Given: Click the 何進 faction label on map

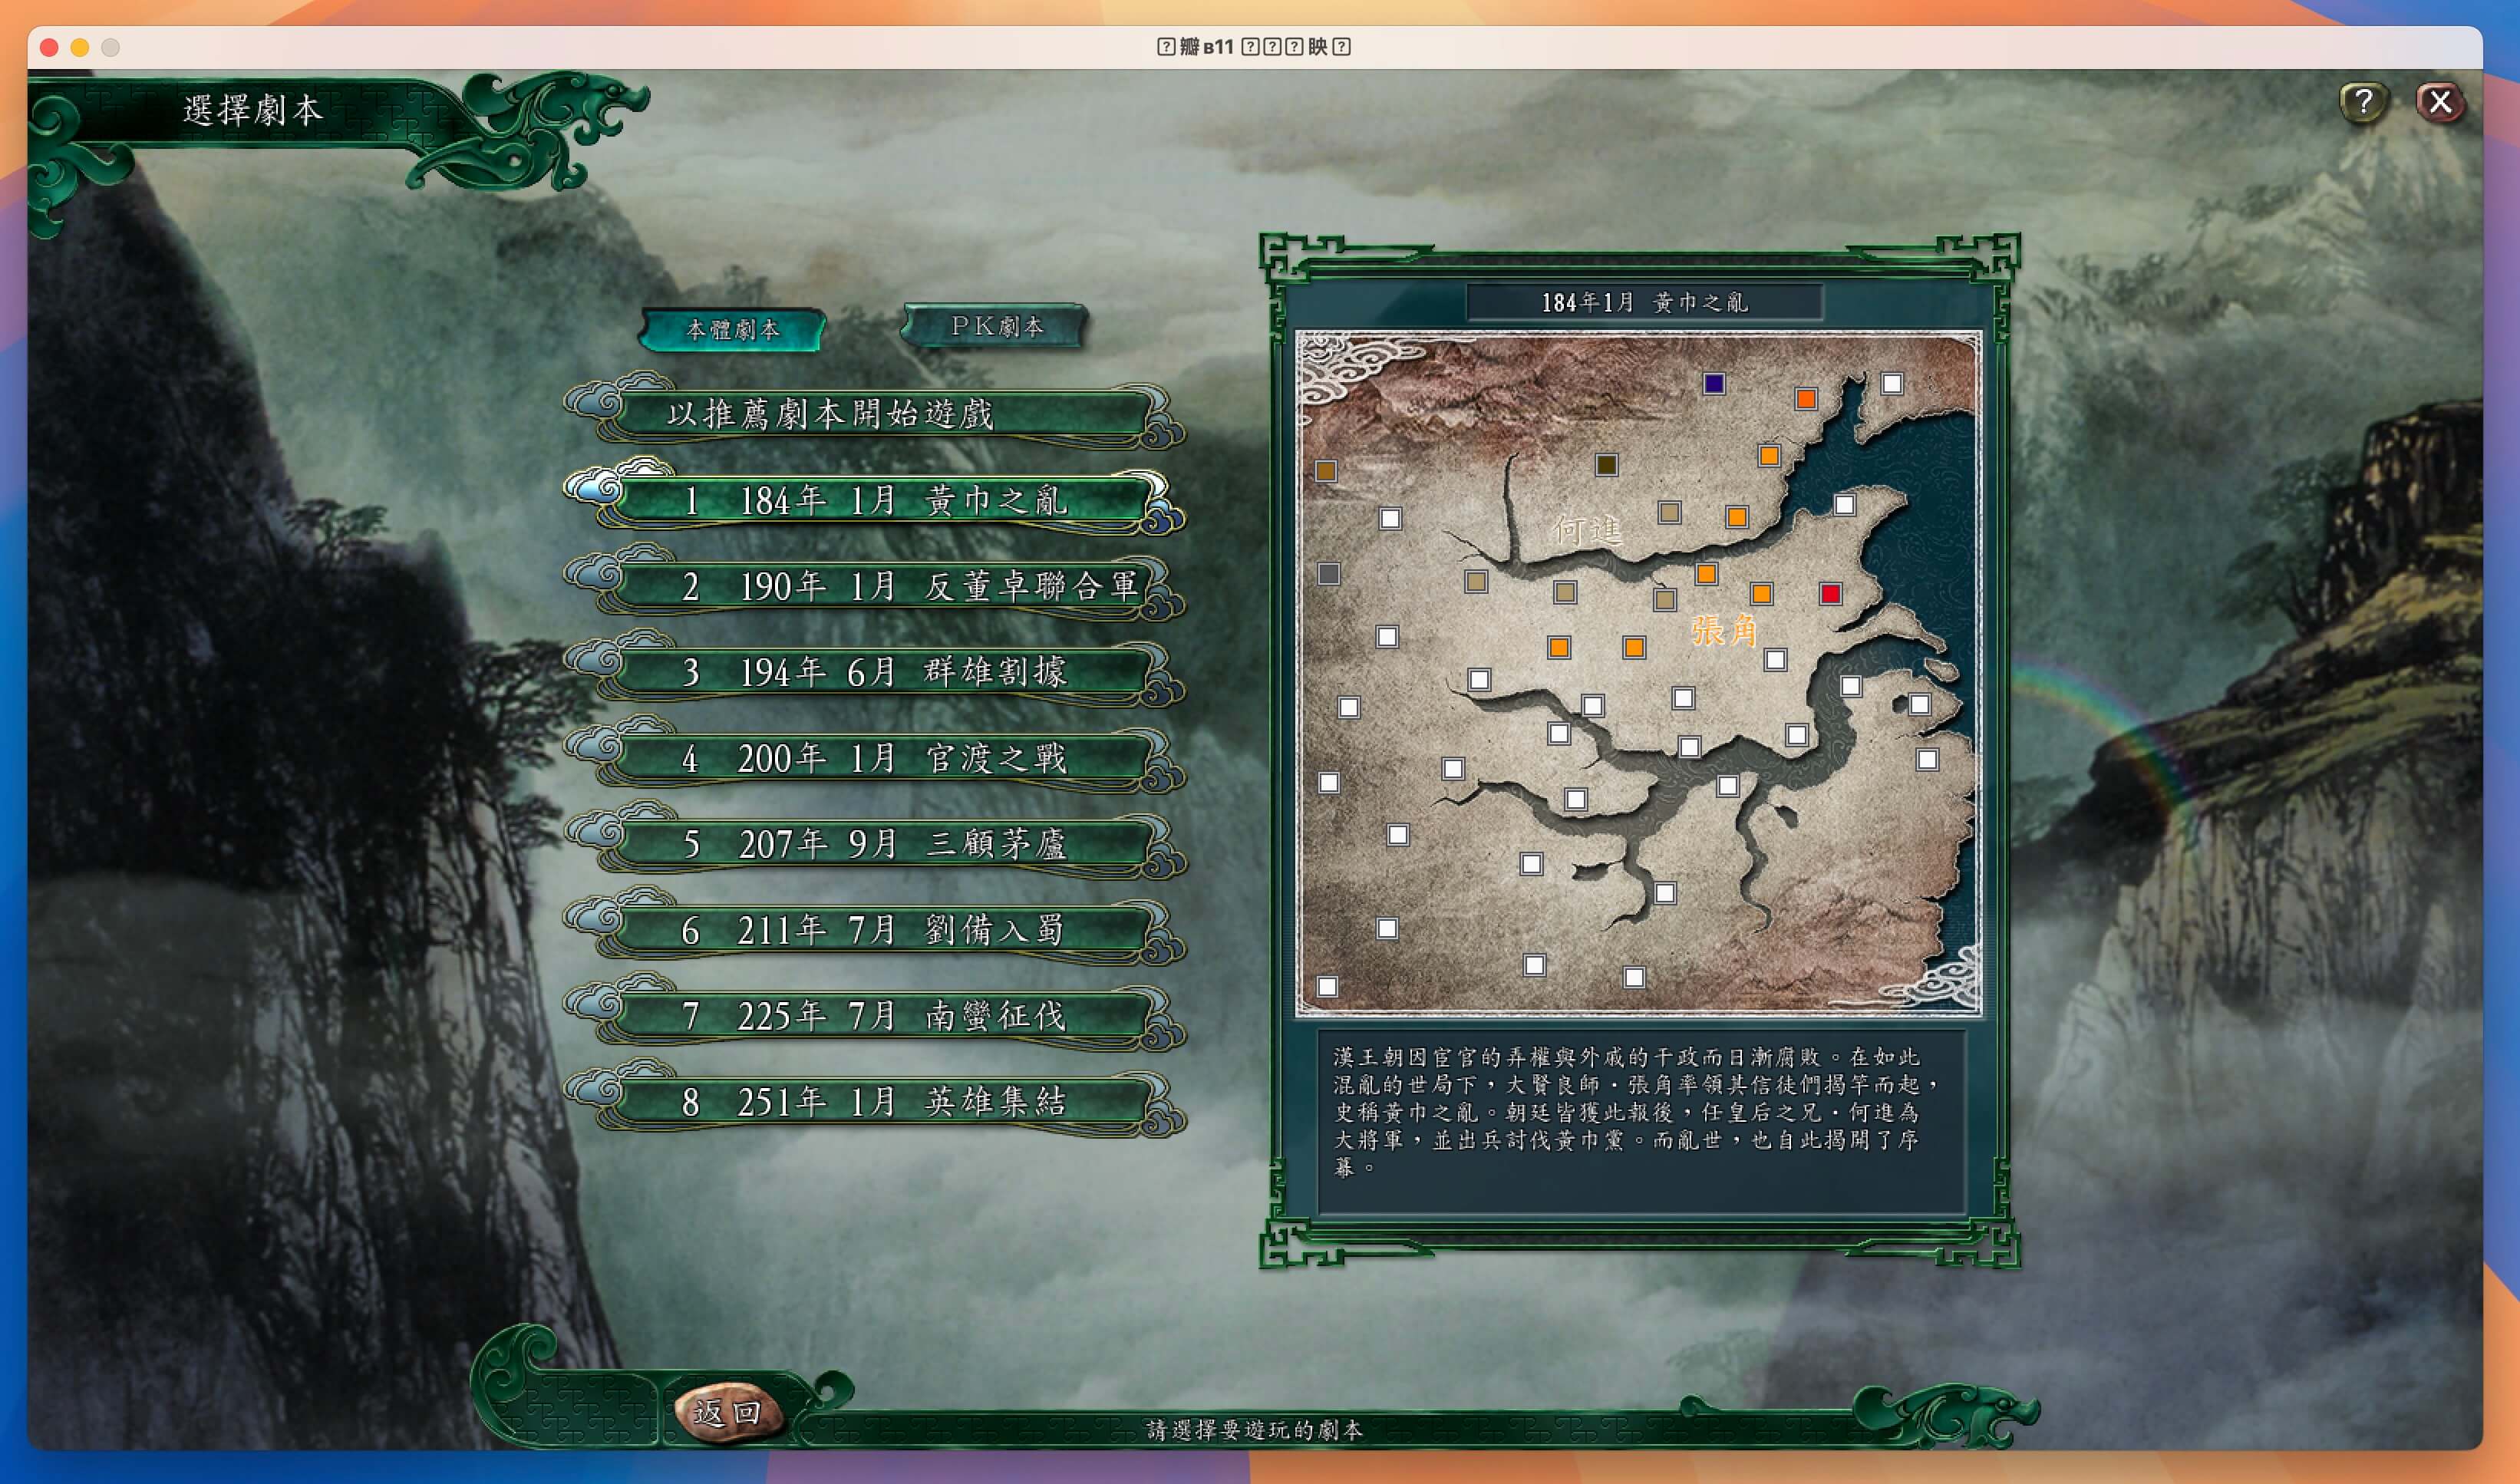Looking at the screenshot, I should [1587, 530].
